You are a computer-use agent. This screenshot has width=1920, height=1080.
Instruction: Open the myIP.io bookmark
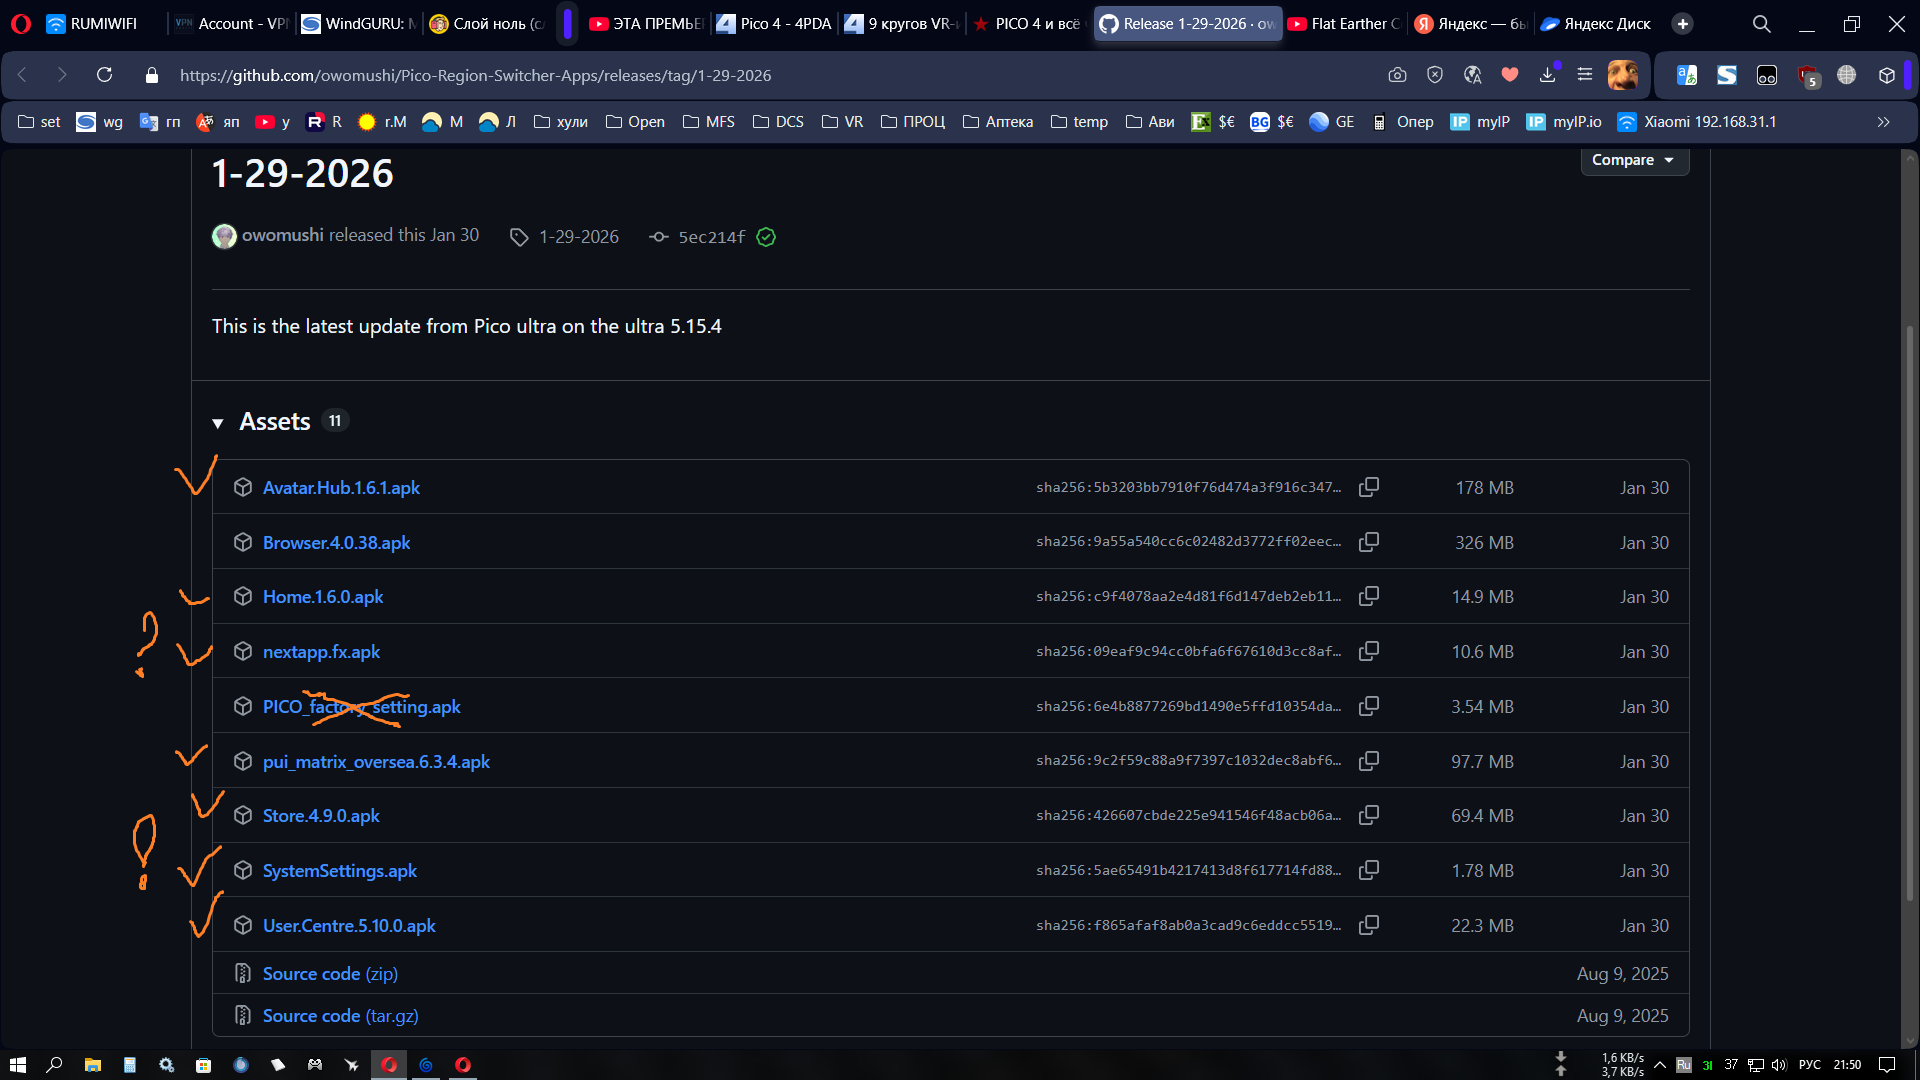[1564, 122]
